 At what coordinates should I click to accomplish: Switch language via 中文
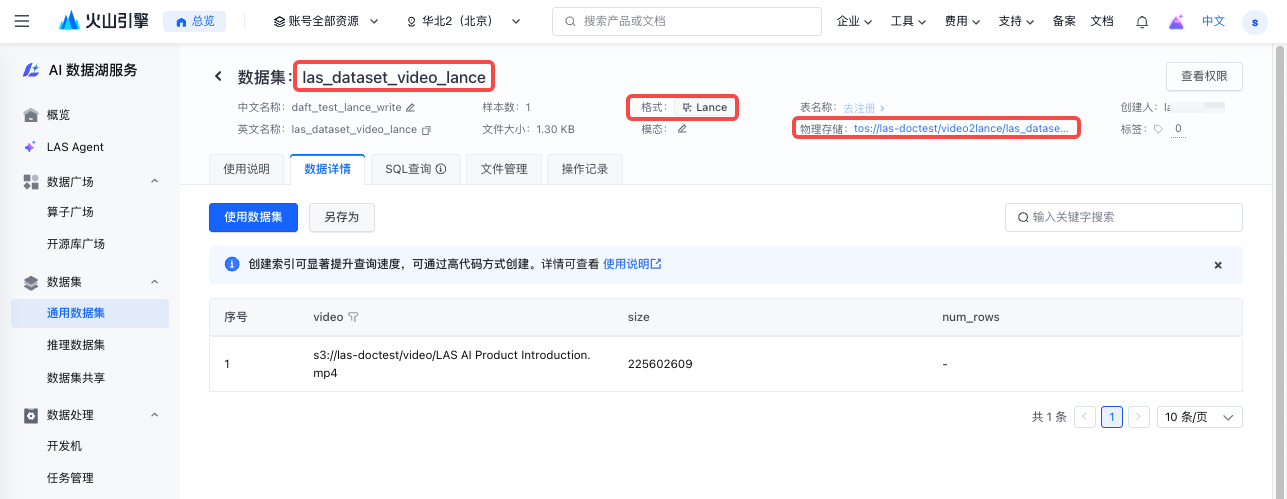tap(1213, 21)
